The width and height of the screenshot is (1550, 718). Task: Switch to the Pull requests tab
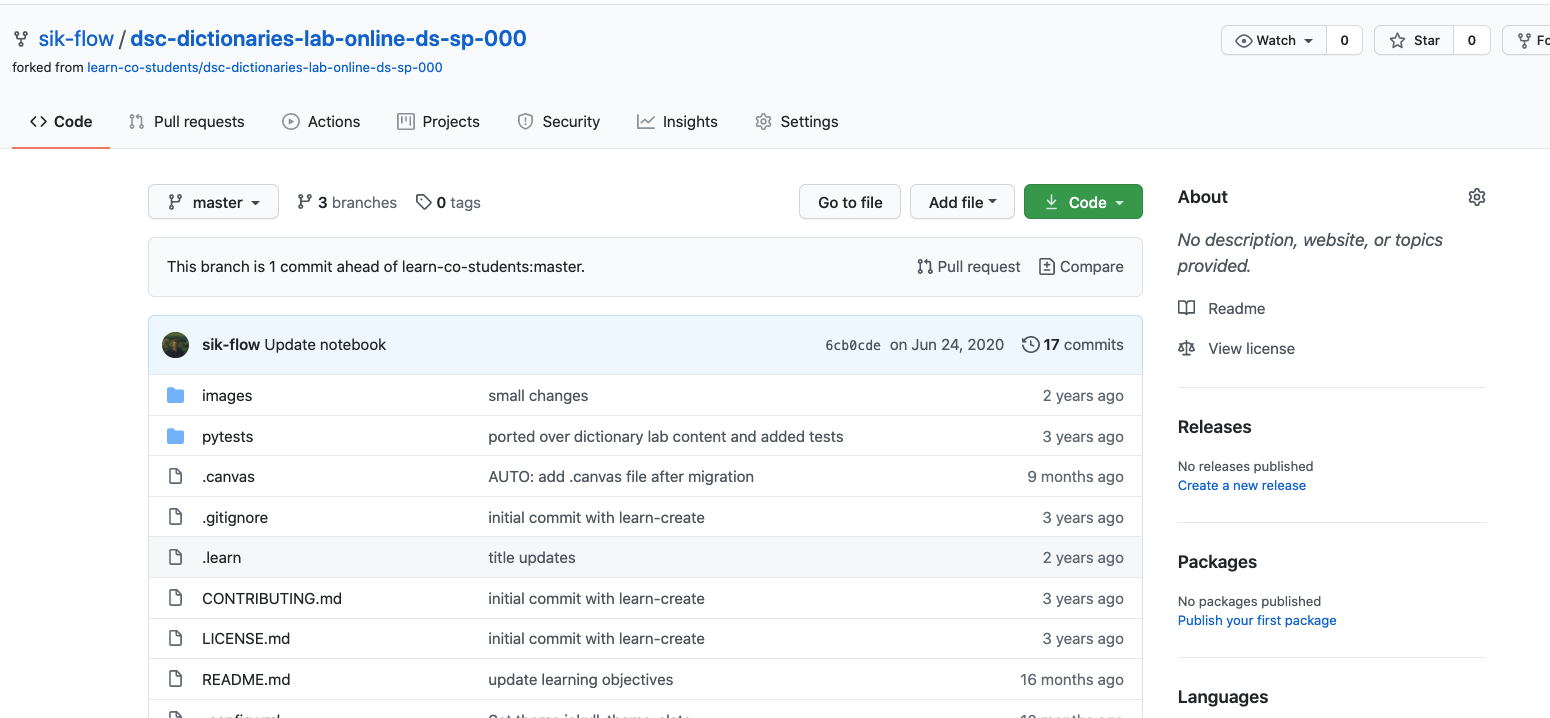pos(187,122)
